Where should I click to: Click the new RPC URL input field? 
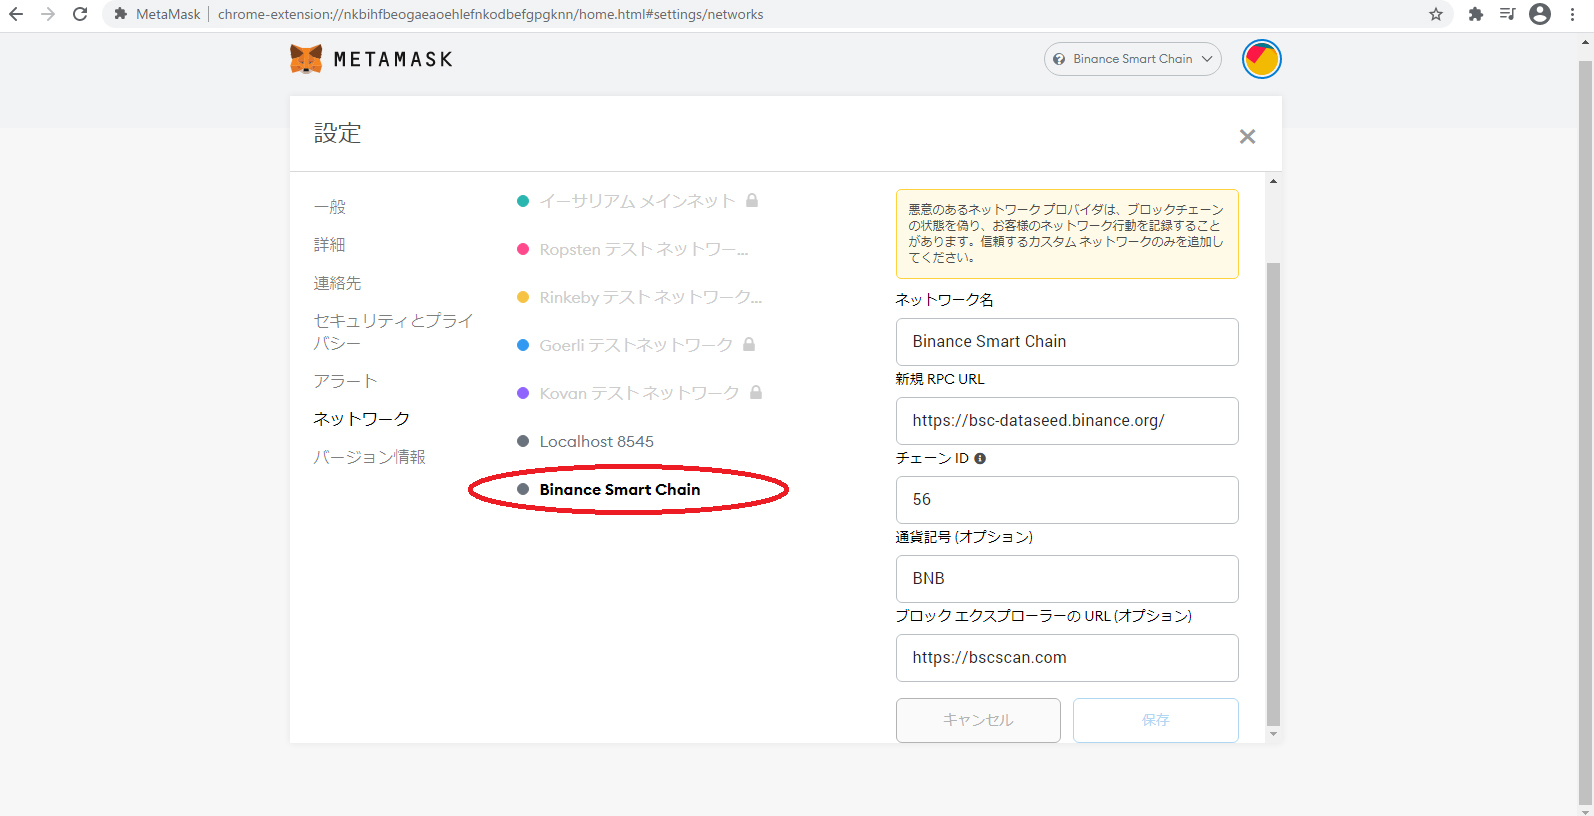pos(1067,421)
